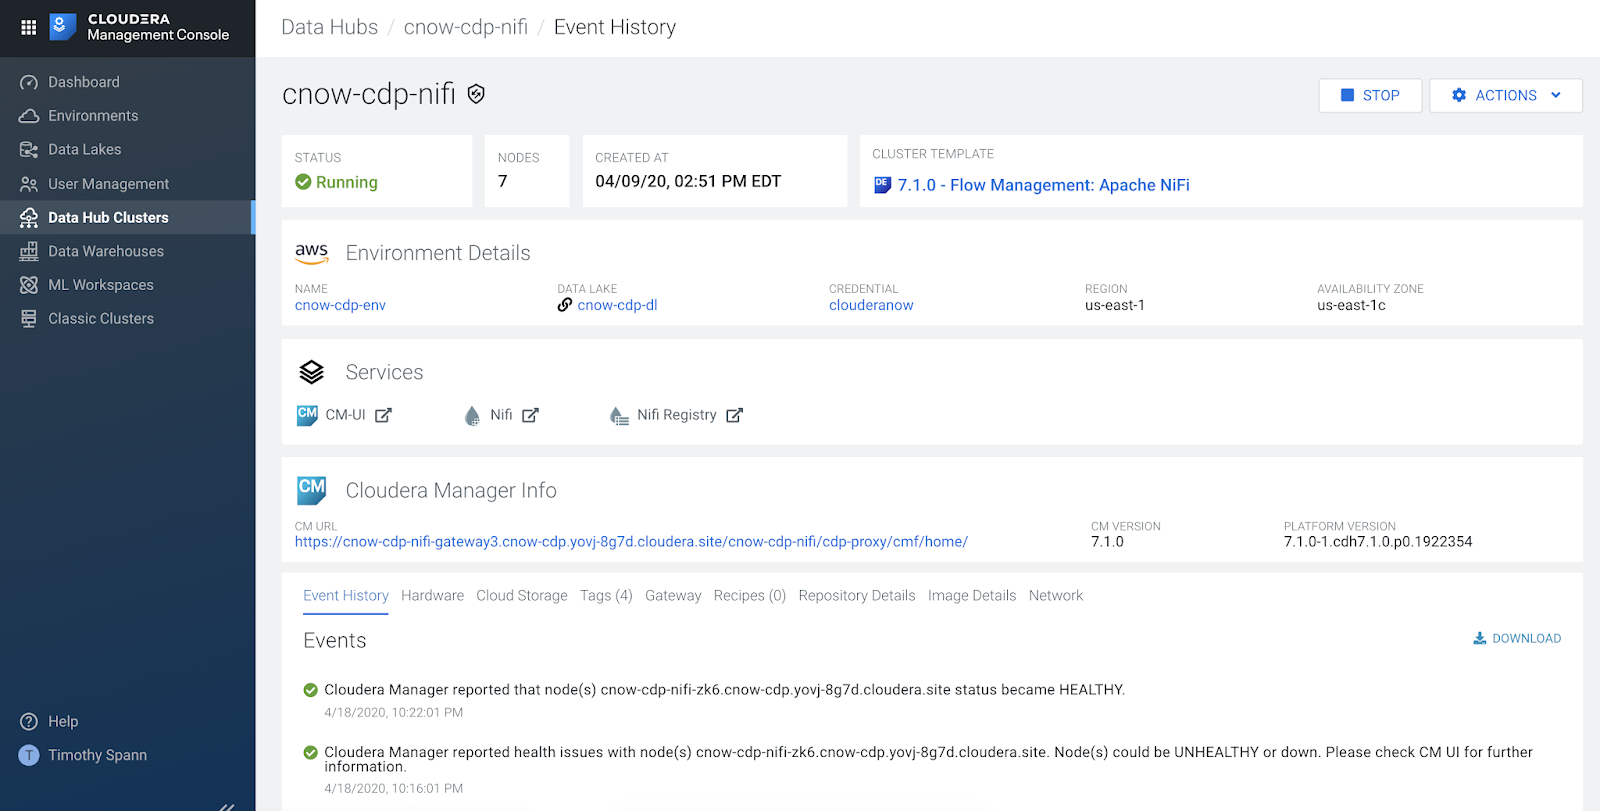The width and height of the screenshot is (1600, 811).
Task: Open the app grid launcher icon
Action: [28, 27]
